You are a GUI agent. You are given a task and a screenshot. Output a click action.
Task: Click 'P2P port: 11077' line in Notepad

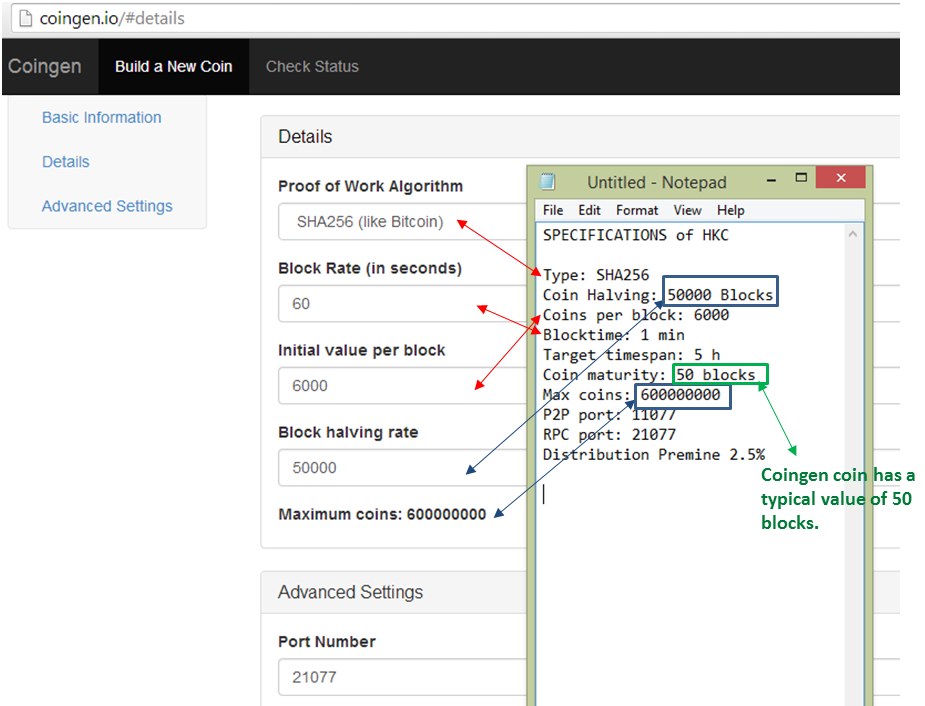pos(609,415)
